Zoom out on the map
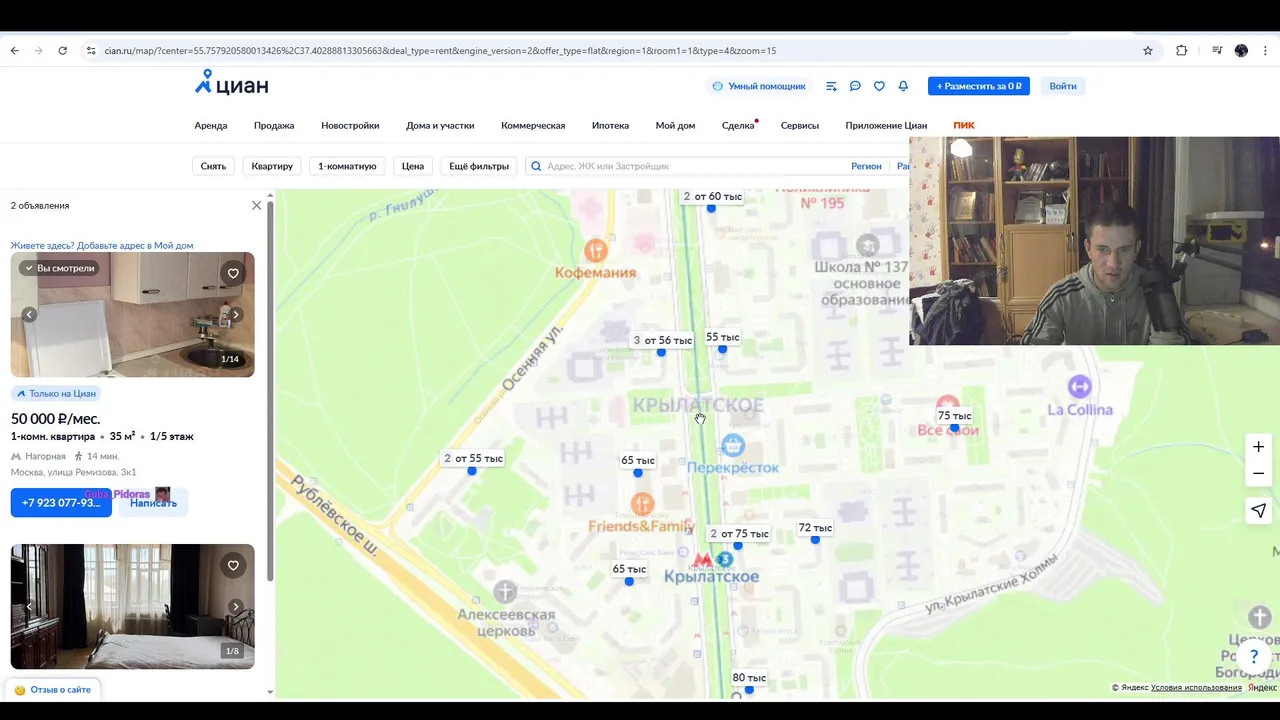This screenshot has height=720, width=1280. point(1259,473)
